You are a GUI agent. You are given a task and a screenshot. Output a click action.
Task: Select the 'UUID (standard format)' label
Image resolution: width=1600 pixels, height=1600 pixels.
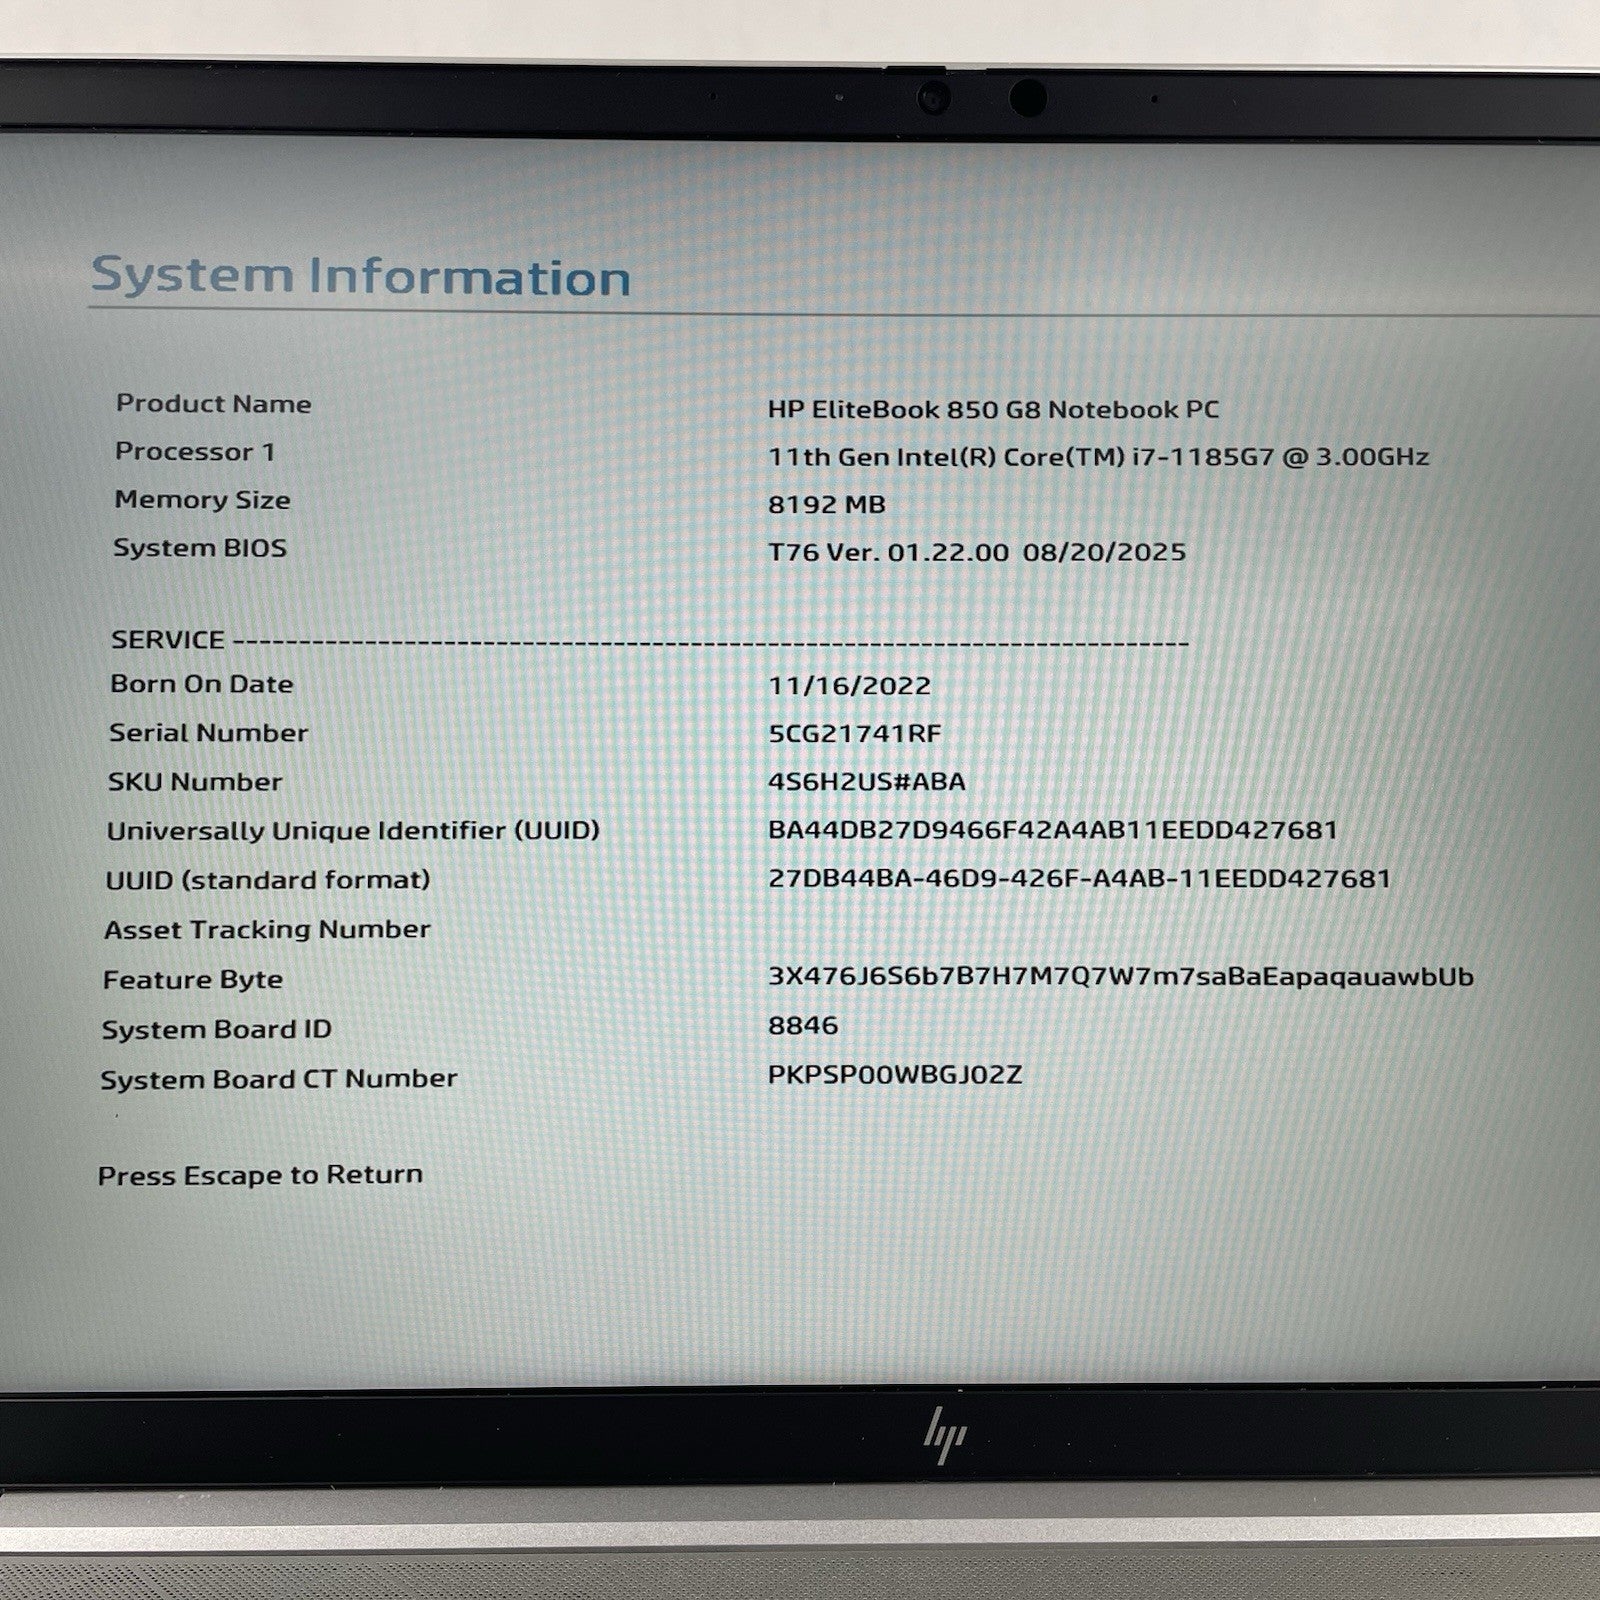pos(268,880)
